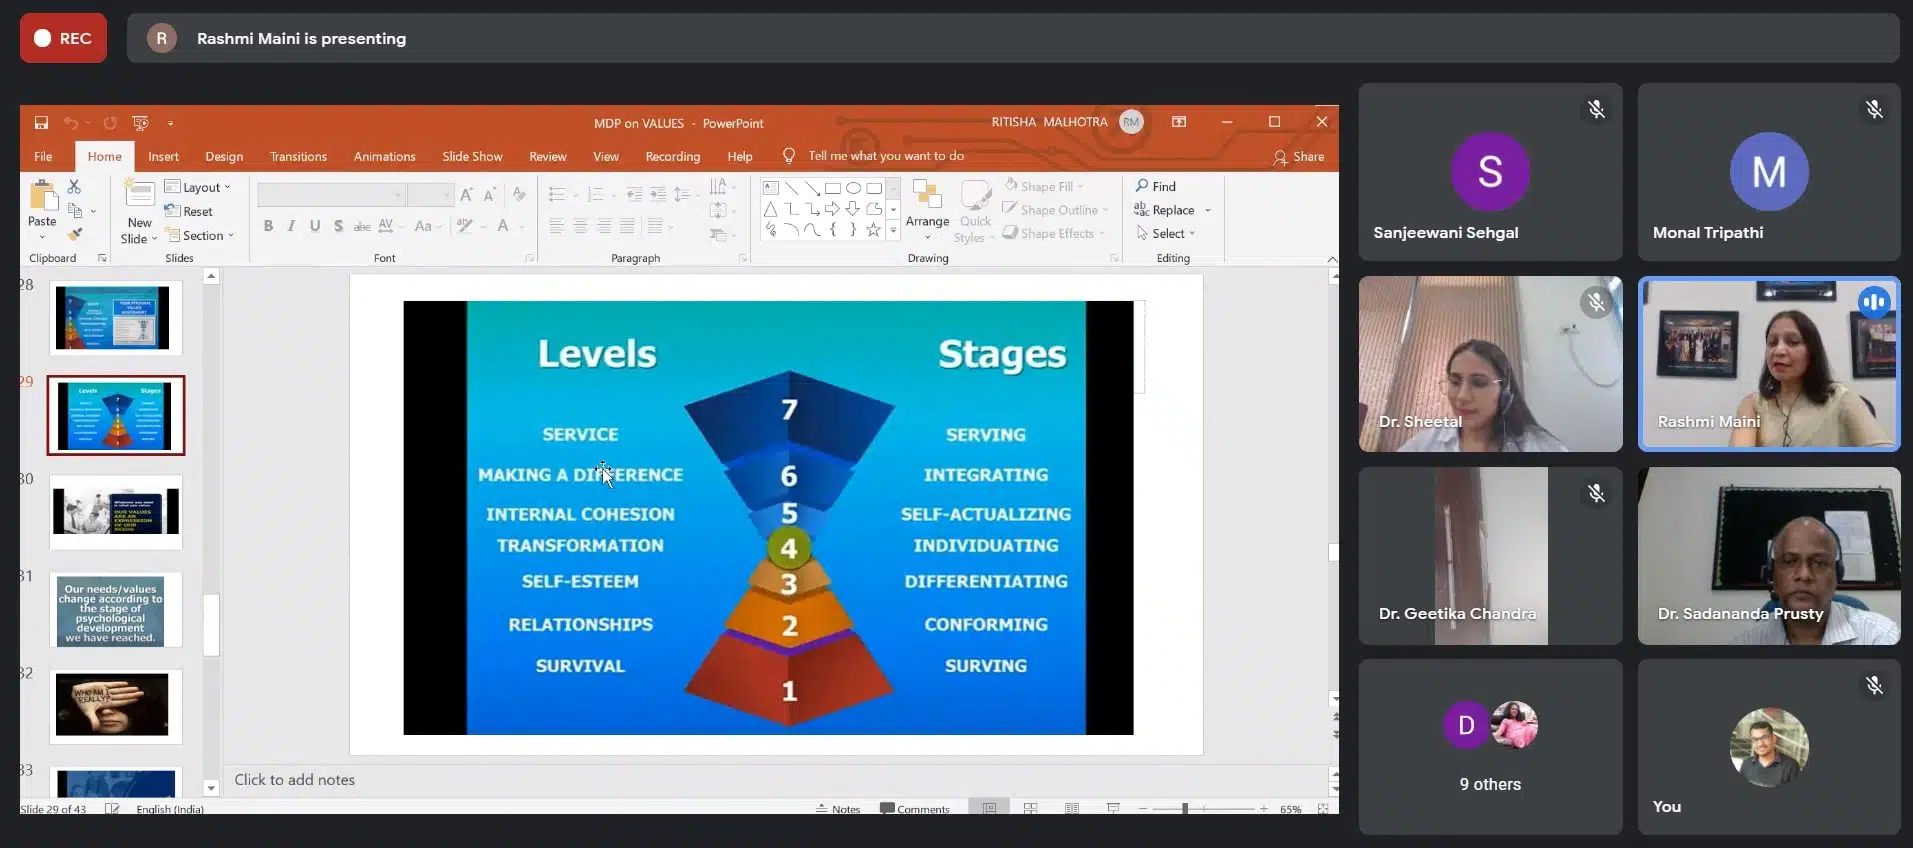This screenshot has width=1913, height=848.
Task: Click the Save icon in quick access toolbar
Action: click(41, 123)
